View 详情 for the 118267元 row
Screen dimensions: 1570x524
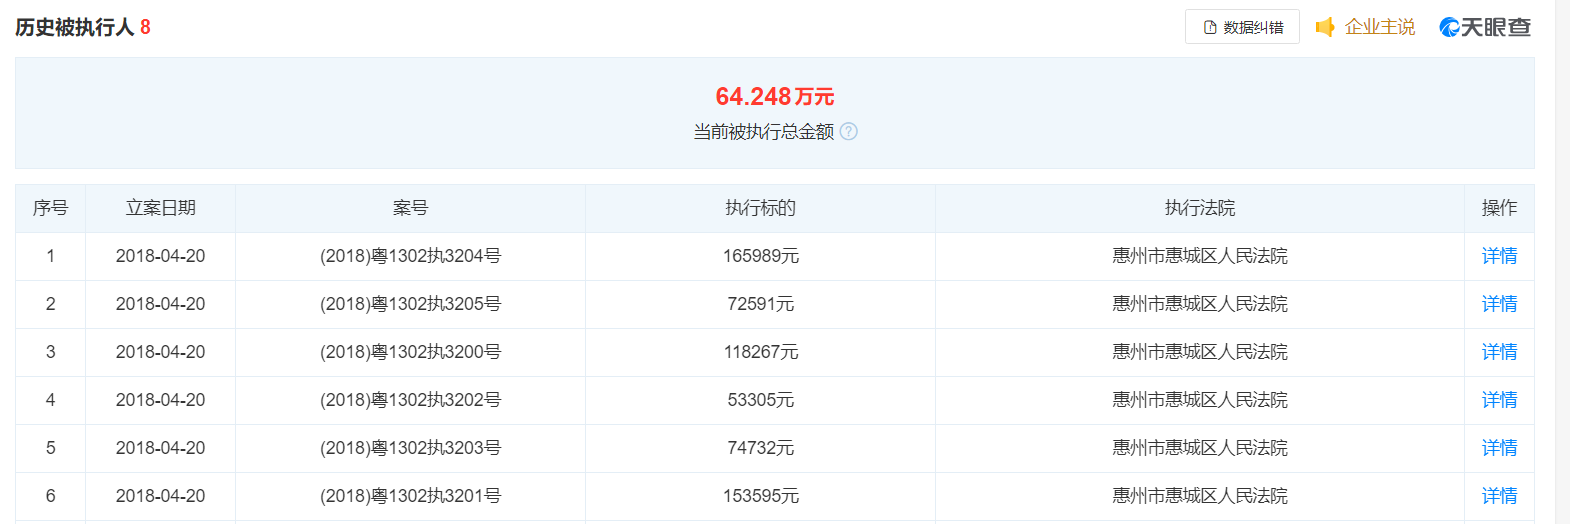(1498, 352)
